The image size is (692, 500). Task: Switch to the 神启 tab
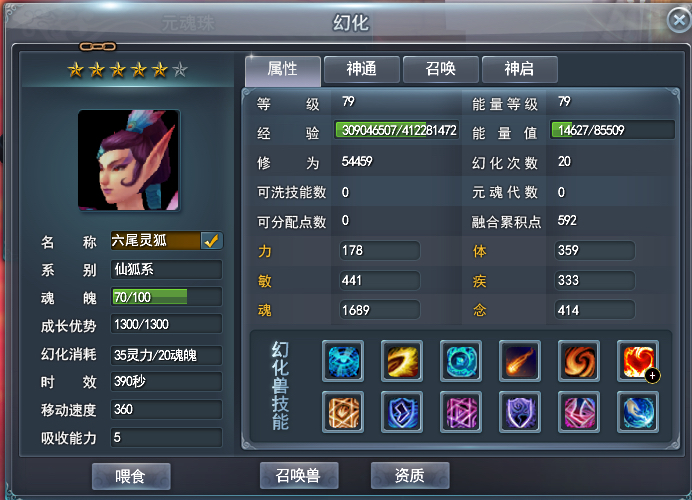[x=519, y=69]
